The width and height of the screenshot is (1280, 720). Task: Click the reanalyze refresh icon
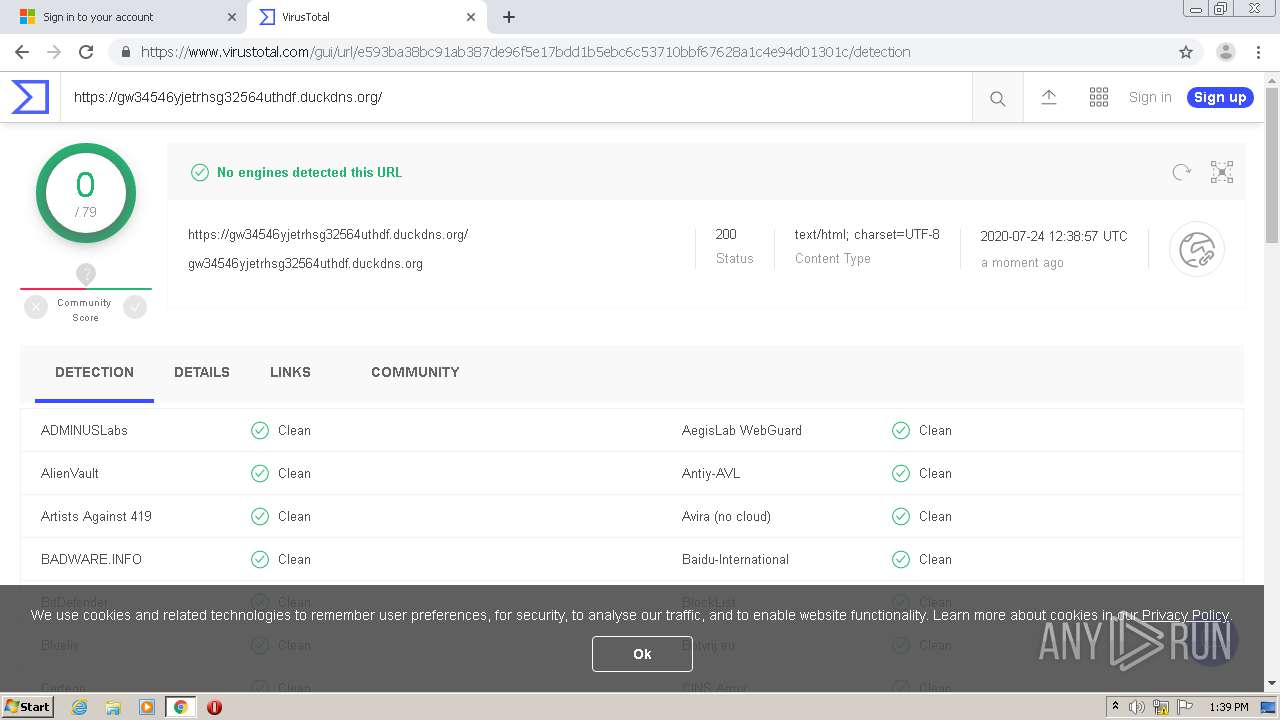[1181, 172]
